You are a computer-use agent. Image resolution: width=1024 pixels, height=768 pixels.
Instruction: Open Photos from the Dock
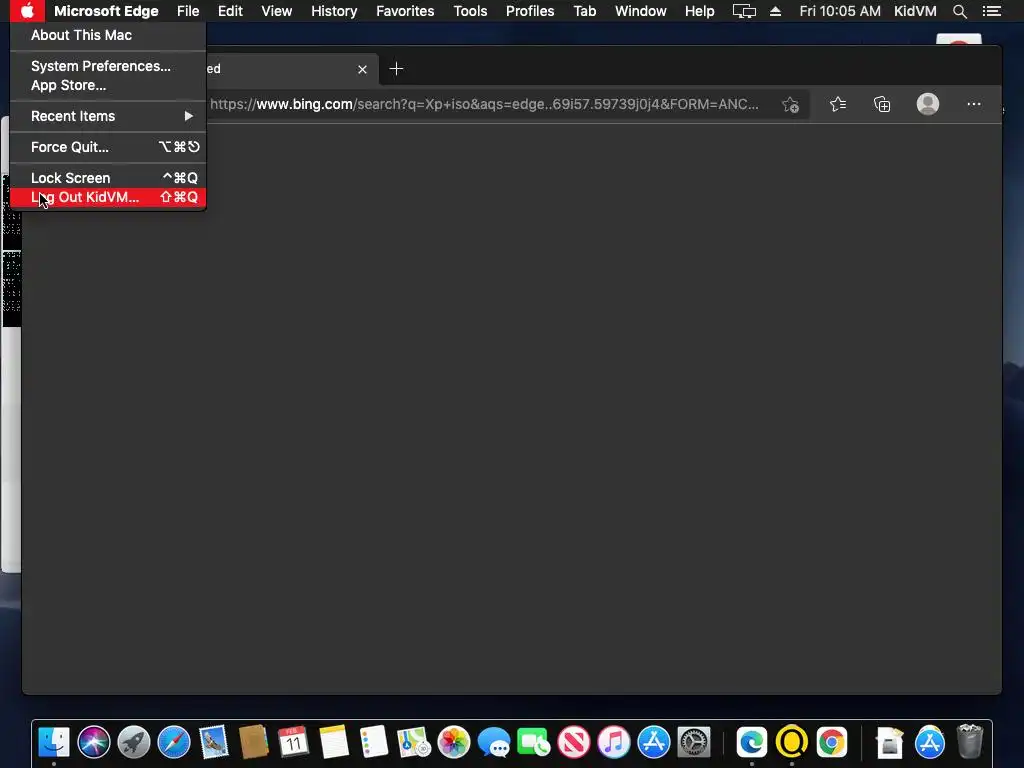click(454, 742)
